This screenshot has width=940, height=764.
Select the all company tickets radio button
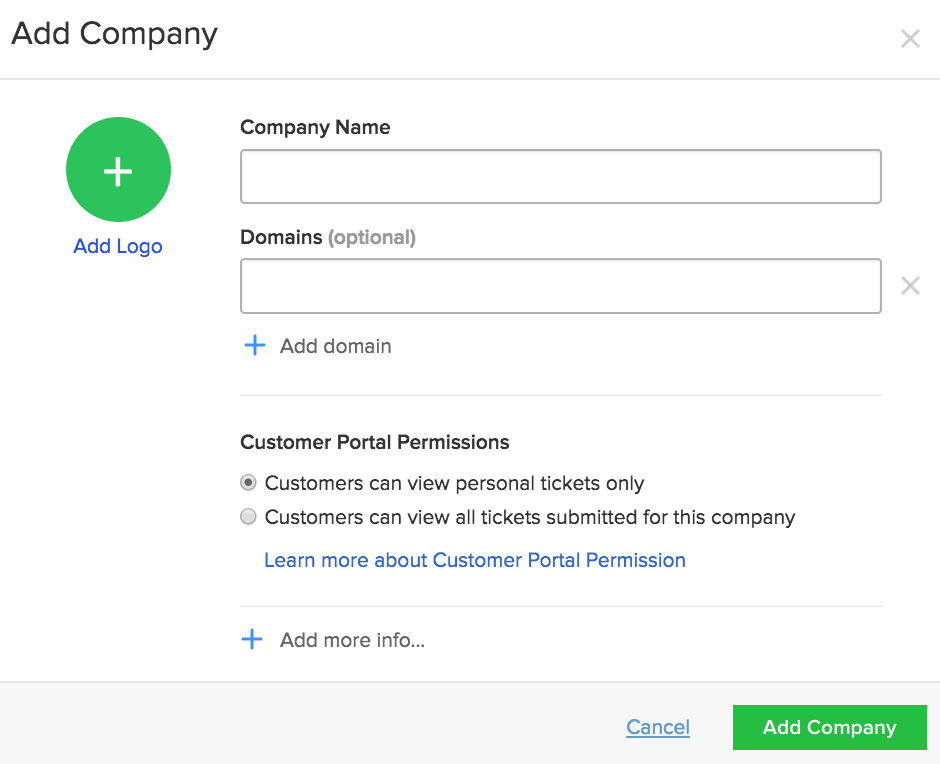(248, 516)
